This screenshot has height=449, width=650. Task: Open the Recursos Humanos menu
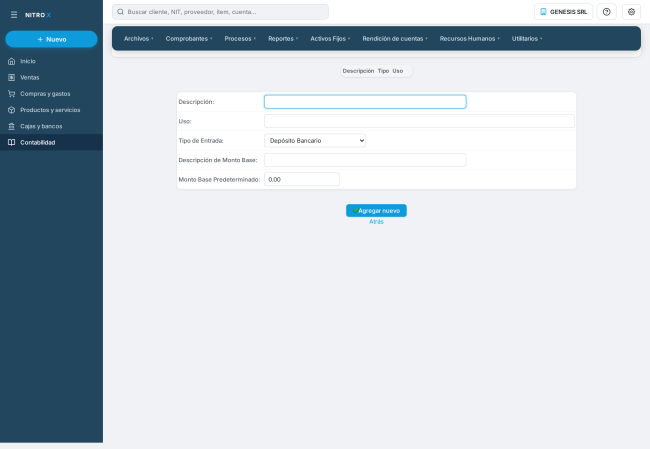click(x=470, y=39)
